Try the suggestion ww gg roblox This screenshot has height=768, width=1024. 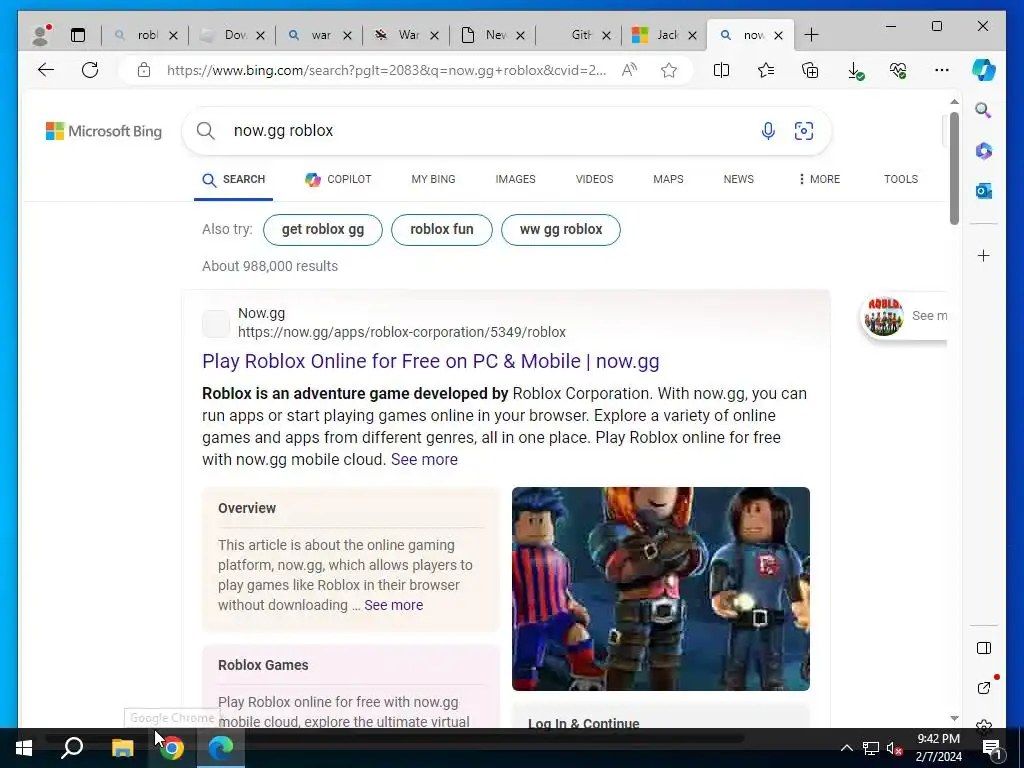(561, 229)
